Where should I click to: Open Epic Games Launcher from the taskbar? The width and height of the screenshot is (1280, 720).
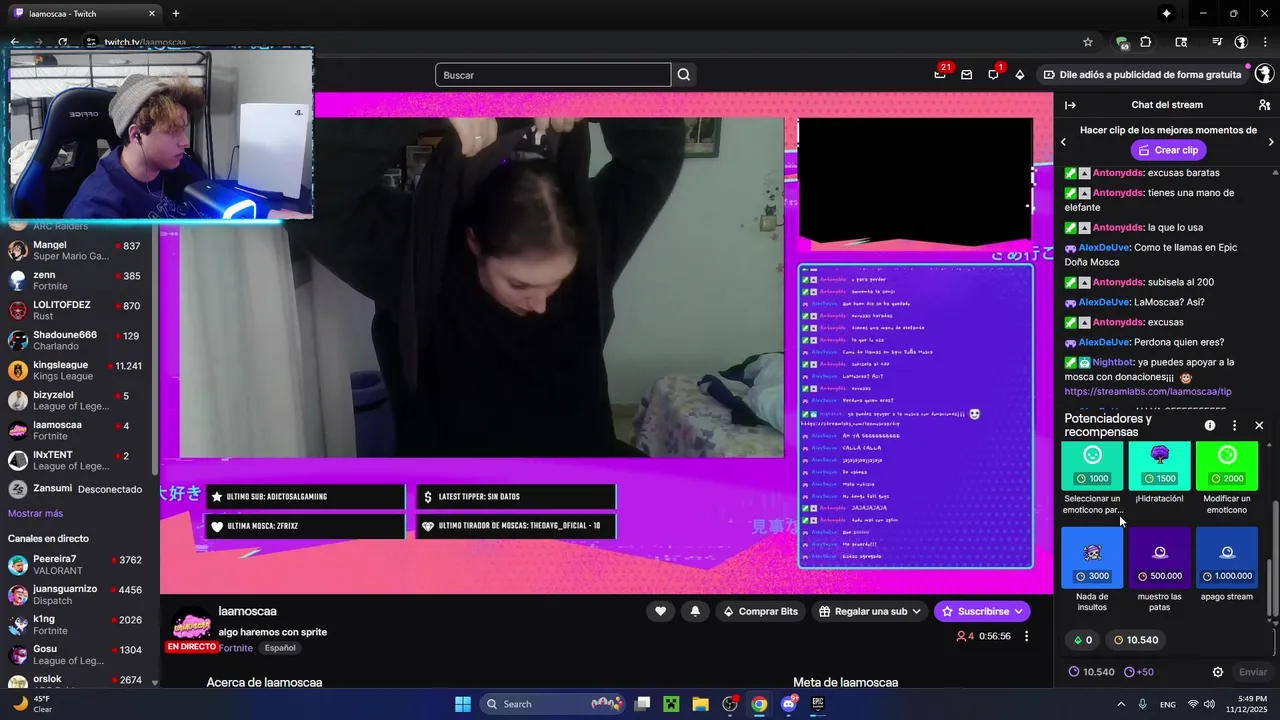point(818,704)
